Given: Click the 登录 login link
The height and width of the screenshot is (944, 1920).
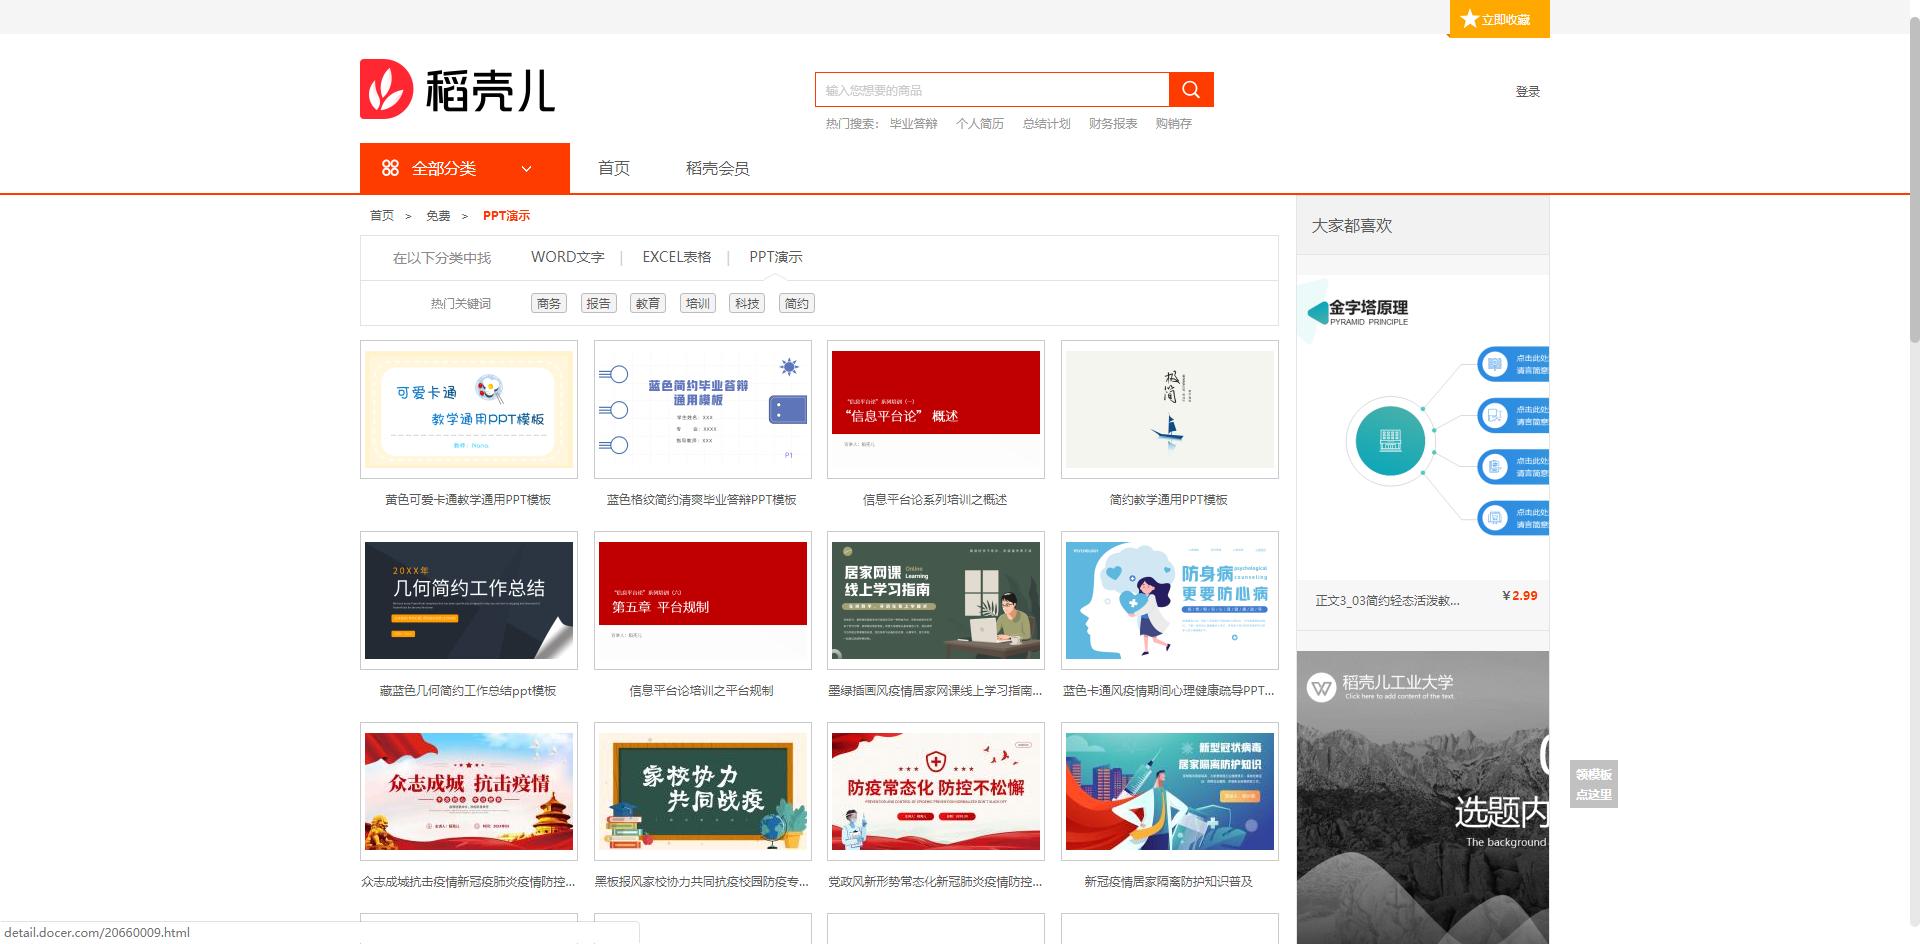Looking at the screenshot, I should pos(1527,92).
